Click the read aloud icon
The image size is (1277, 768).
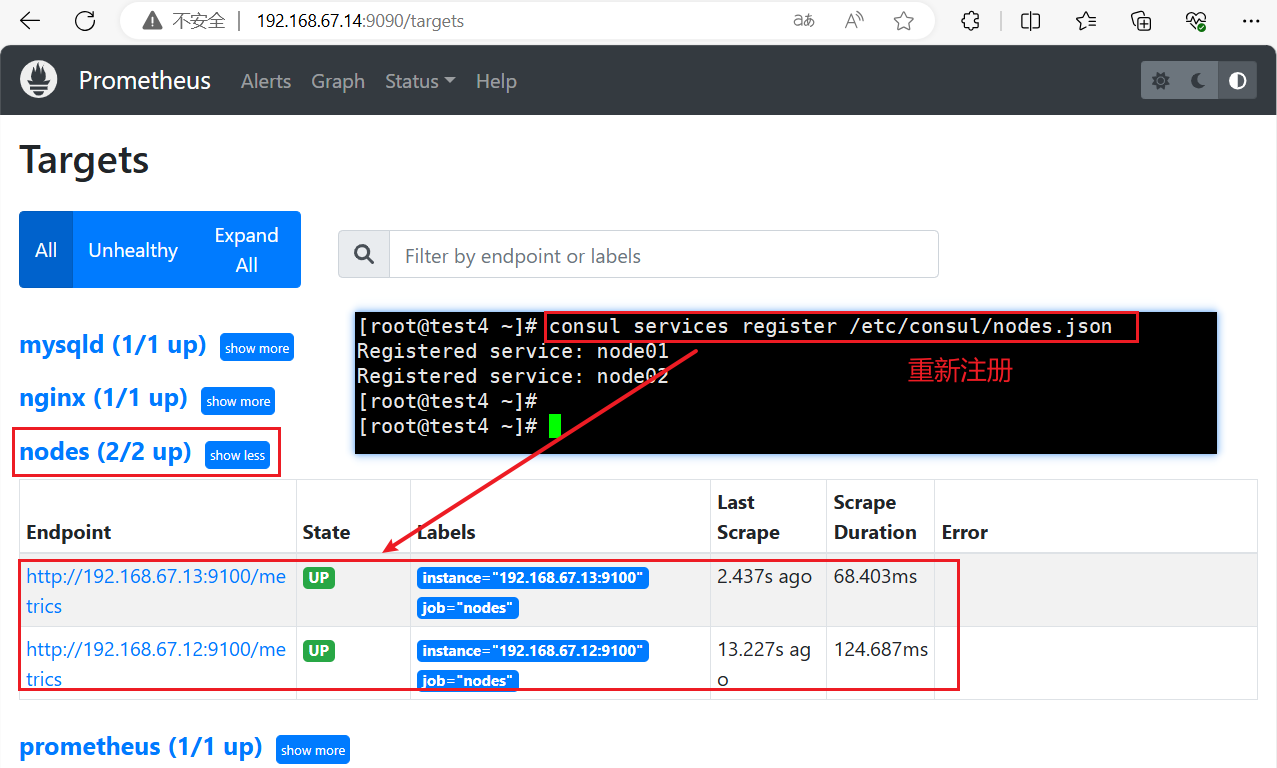tap(854, 21)
